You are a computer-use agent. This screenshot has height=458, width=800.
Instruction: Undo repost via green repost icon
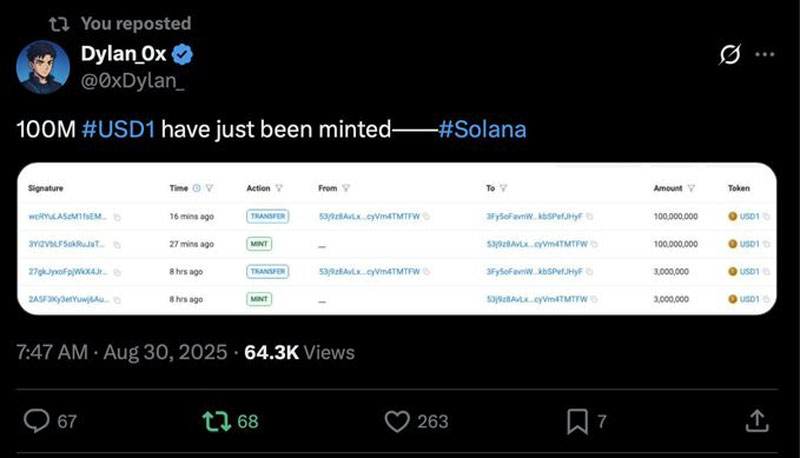[217, 422]
